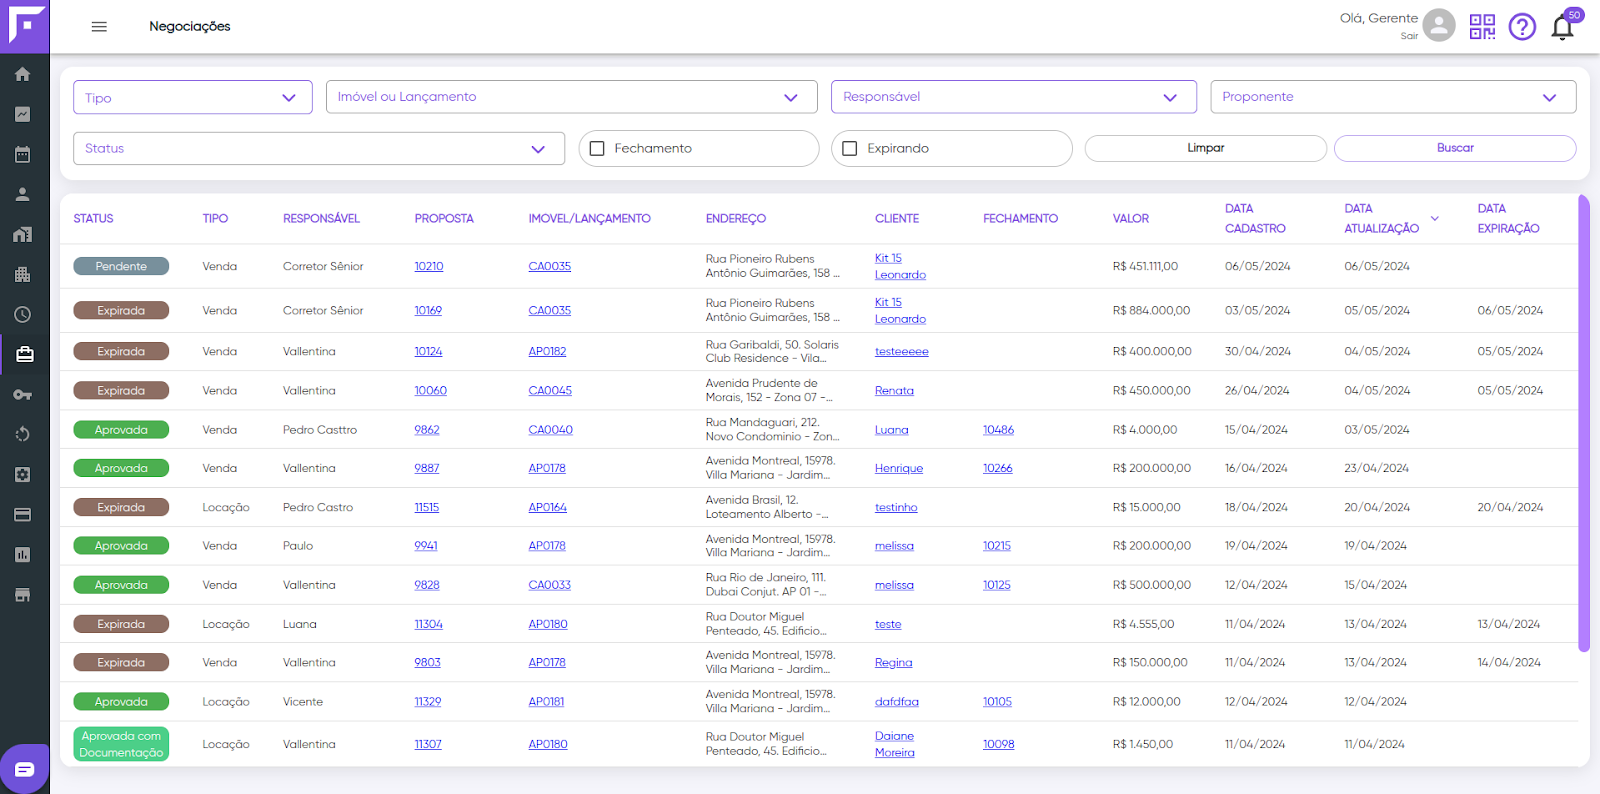Click the table vertical scrollbar

(1584, 424)
